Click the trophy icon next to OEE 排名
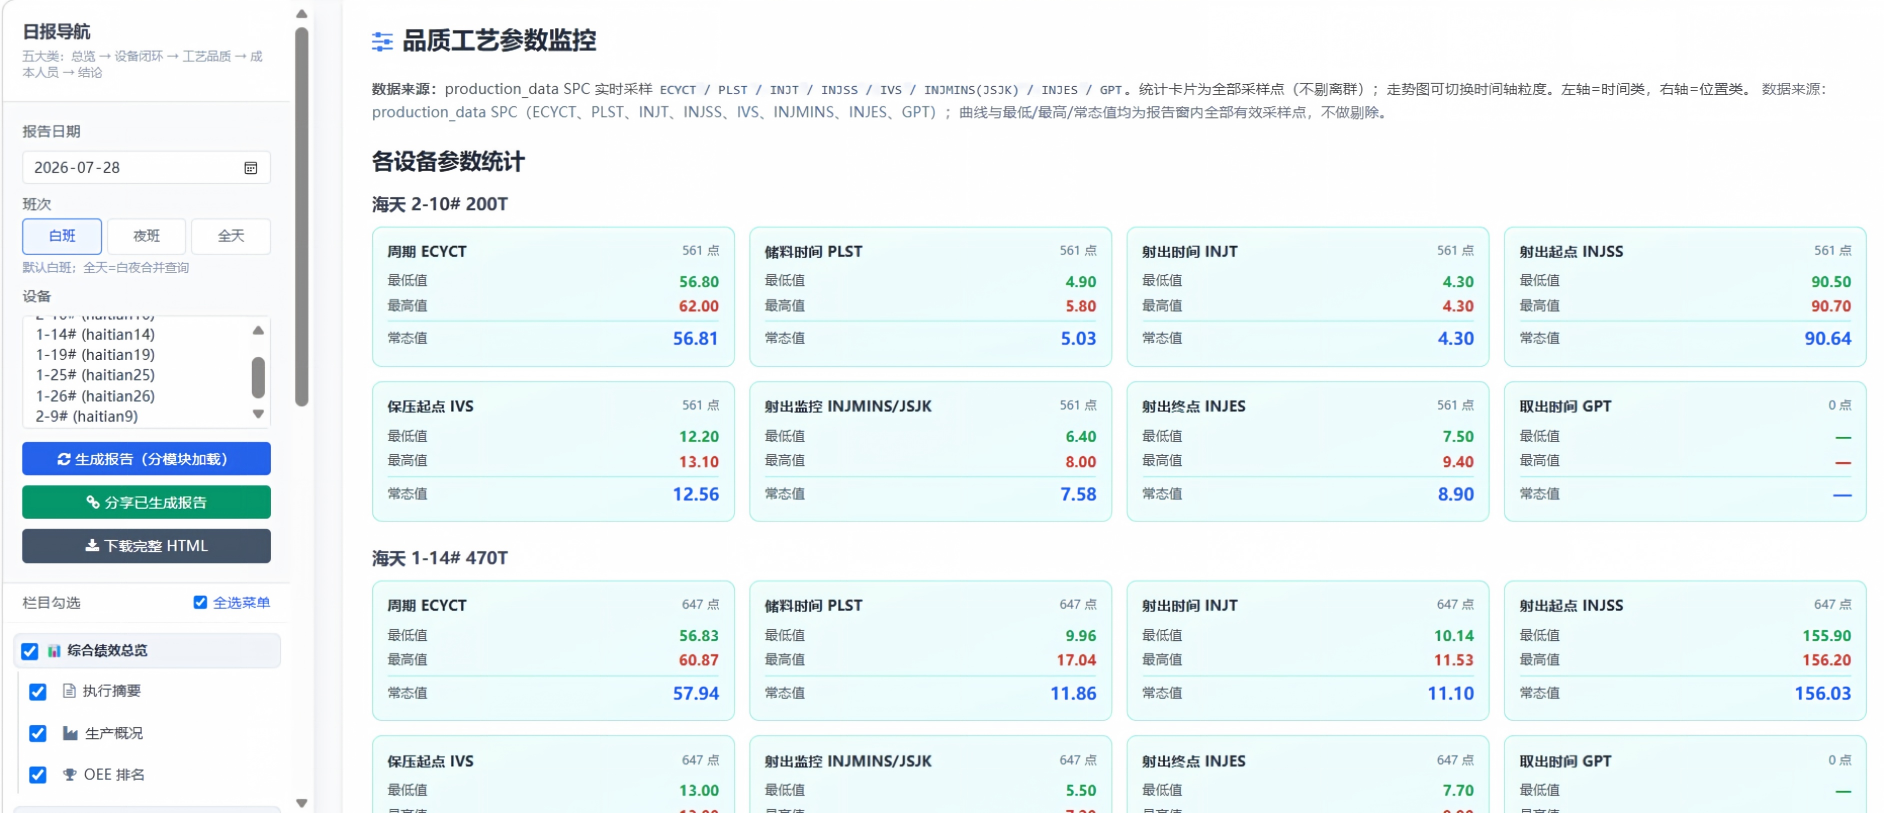Viewport: 1884px width, 813px height. 70,774
